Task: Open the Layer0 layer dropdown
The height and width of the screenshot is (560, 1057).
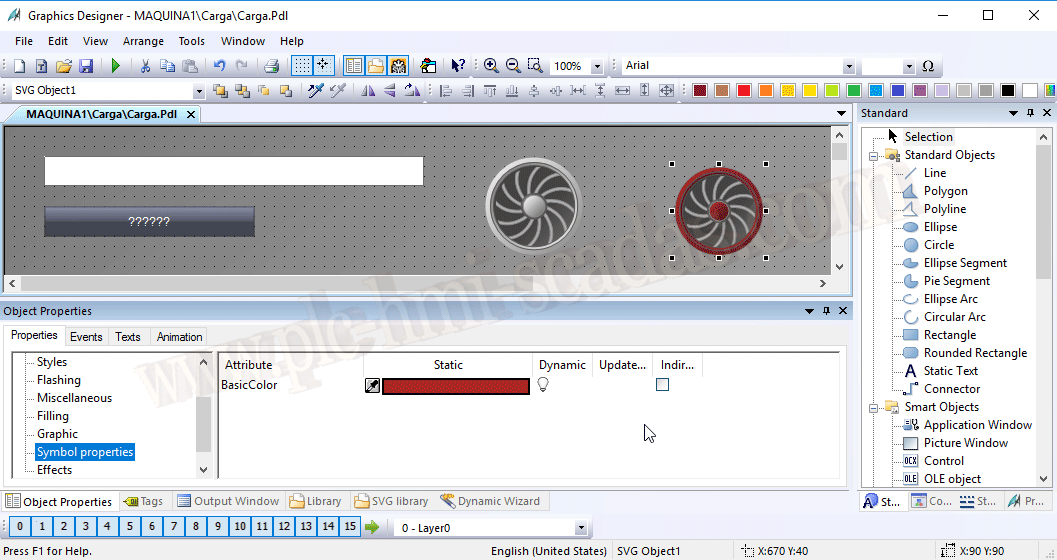Action: tap(580, 528)
